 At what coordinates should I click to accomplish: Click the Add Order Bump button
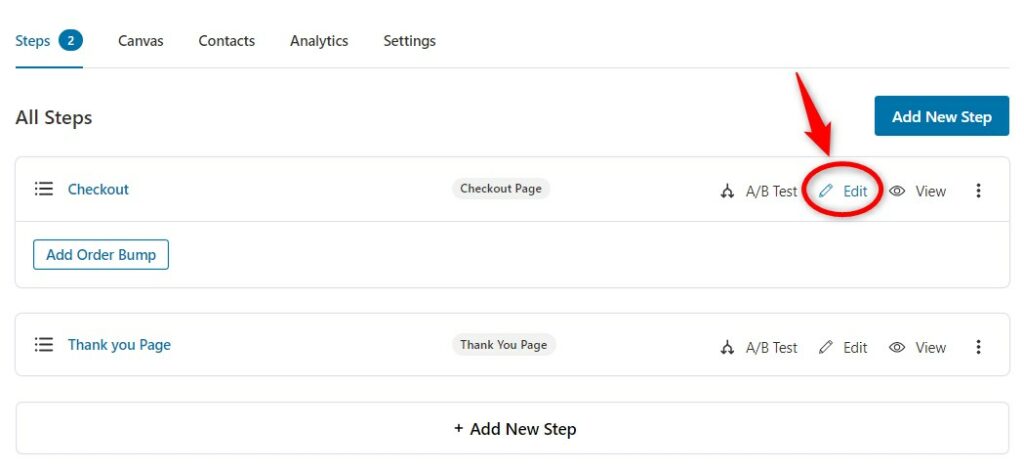pos(101,255)
